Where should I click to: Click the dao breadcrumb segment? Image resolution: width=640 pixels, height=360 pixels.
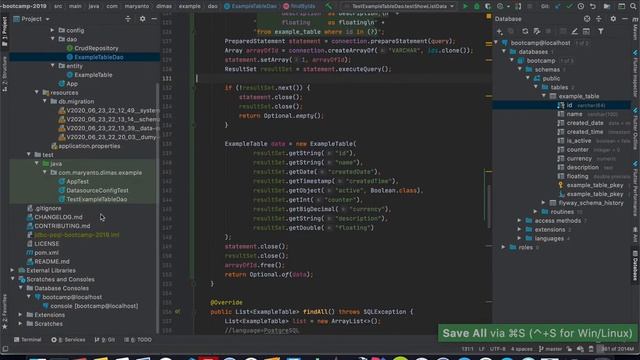(x=212, y=6)
